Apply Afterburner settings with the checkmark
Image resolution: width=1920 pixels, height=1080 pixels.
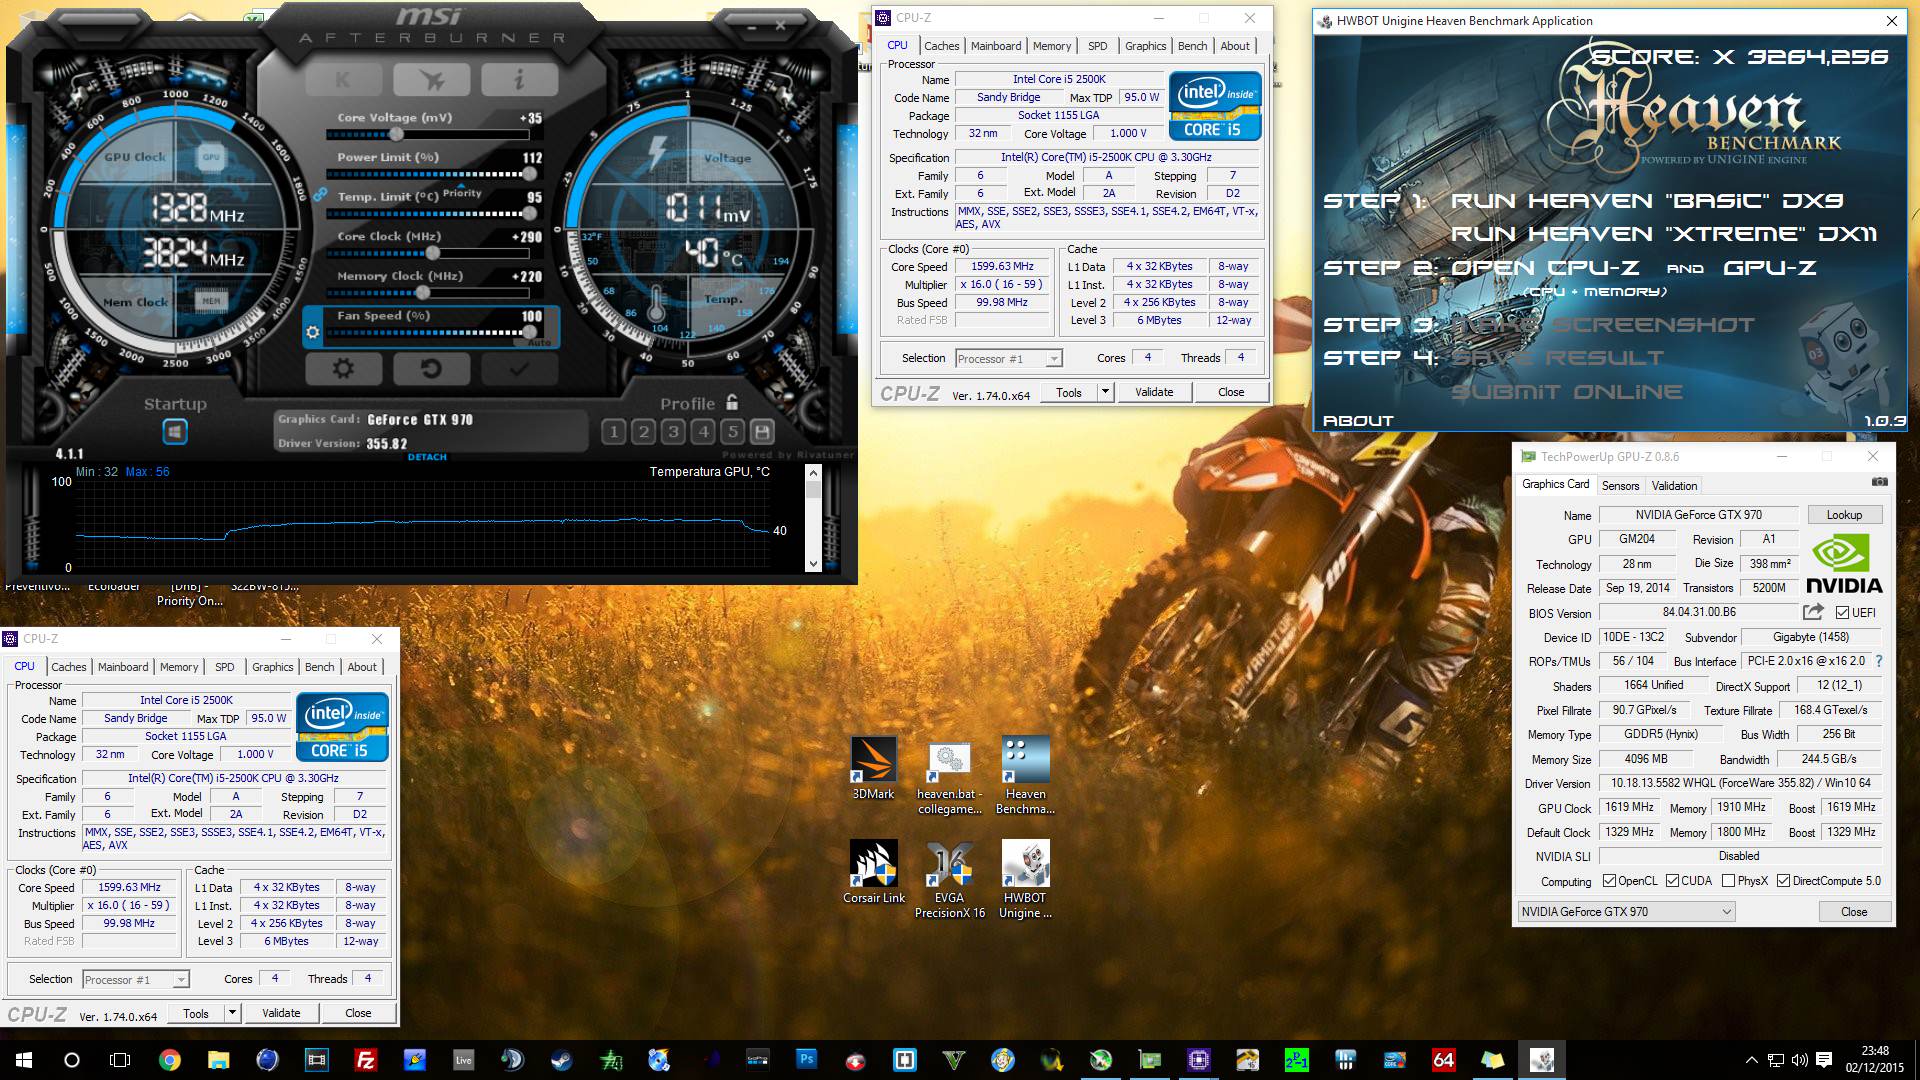519,368
